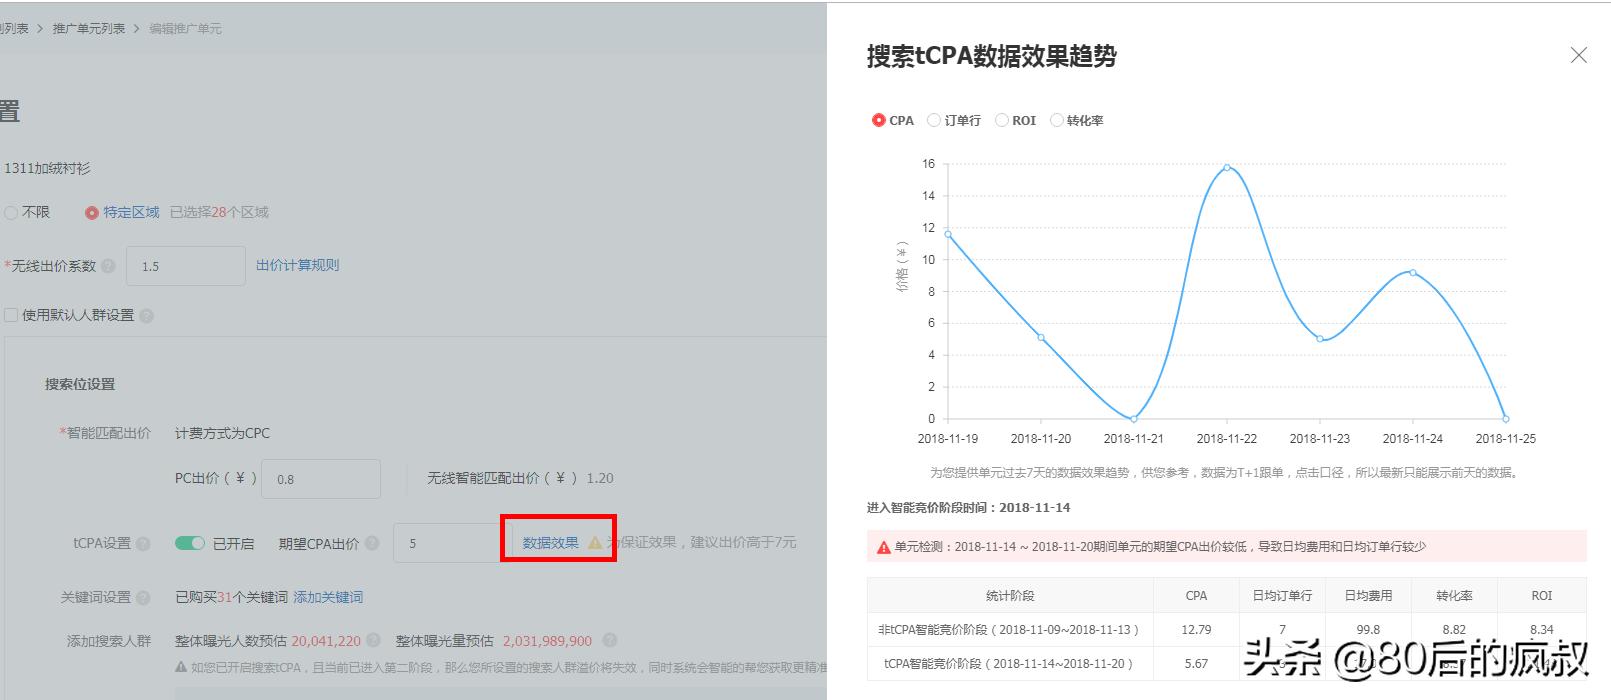Click 整体曝光人数预估 value 20,041,220
The image size is (1611, 700).
pyautogui.click(x=326, y=640)
